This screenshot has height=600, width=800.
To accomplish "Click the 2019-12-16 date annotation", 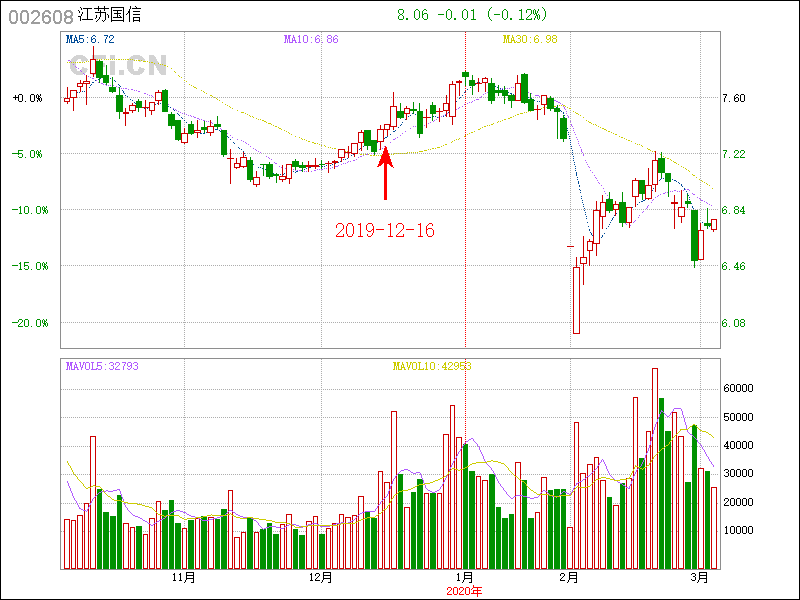I will coord(385,230).
